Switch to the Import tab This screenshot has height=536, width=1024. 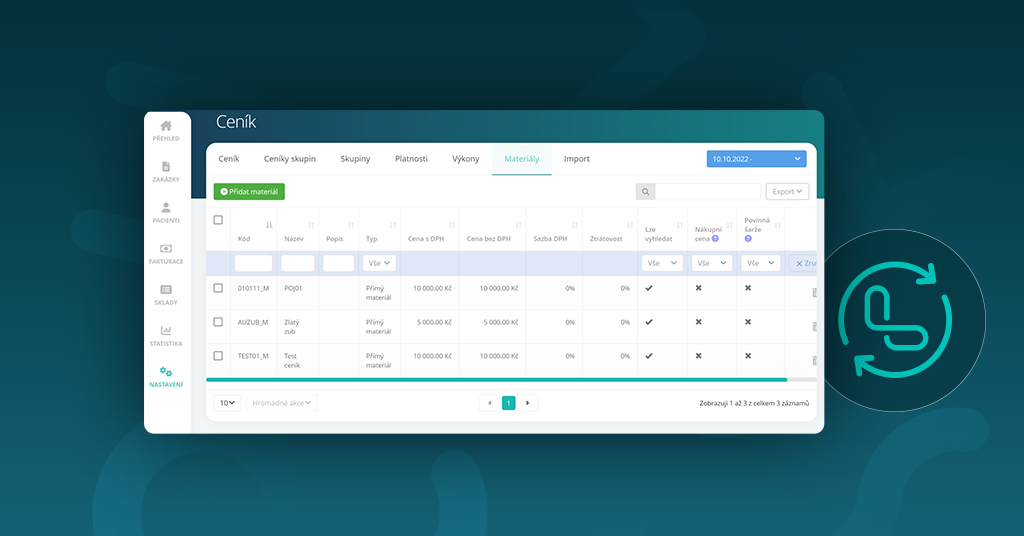pyautogui.click(x=577, y=159)
